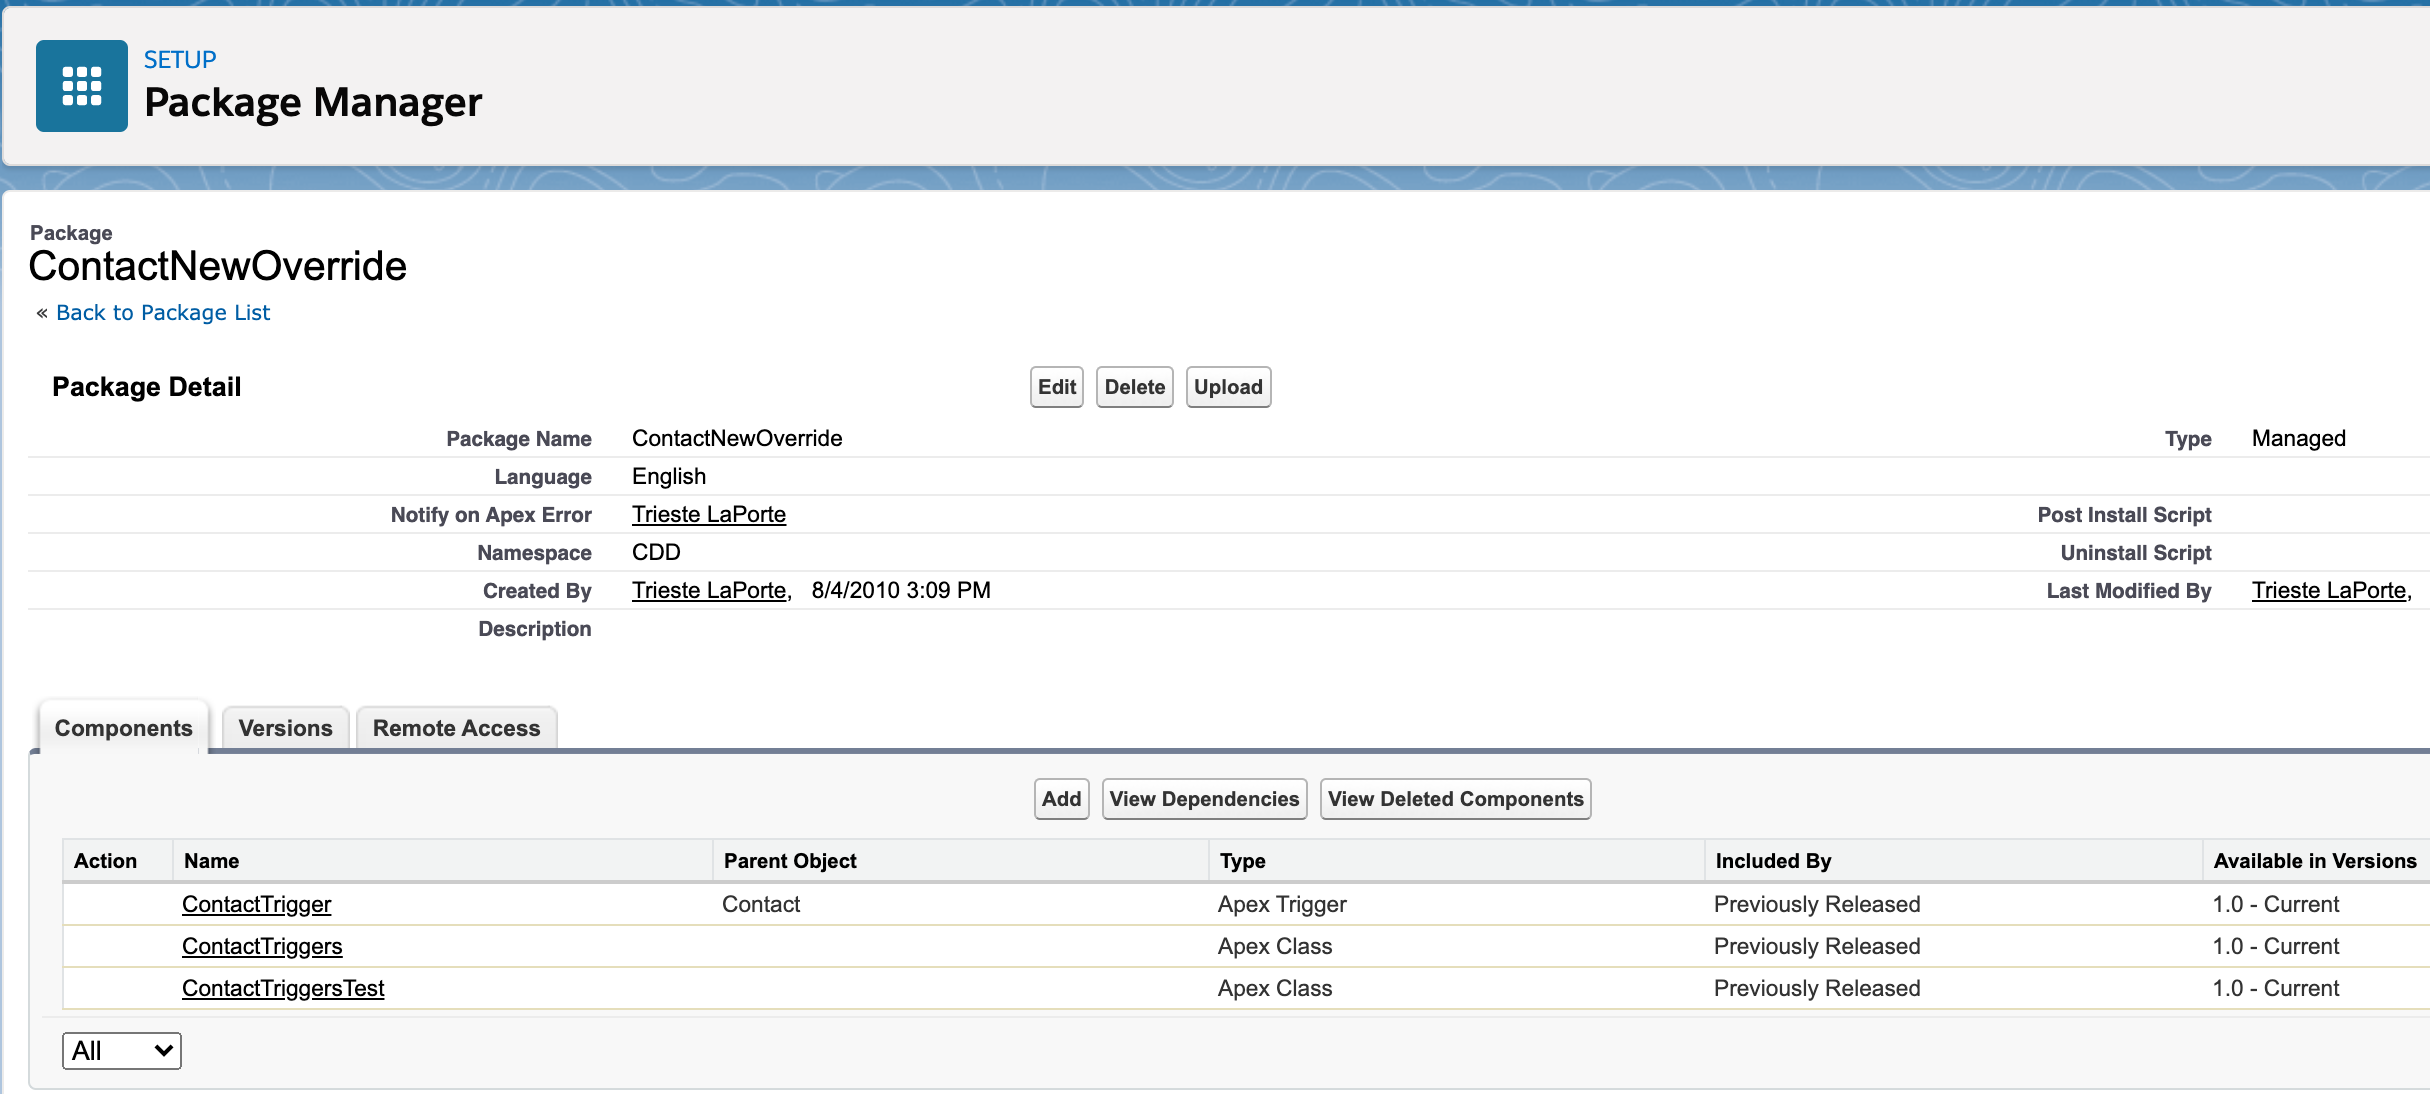Click 1.0 - Current in ContactTriggersTest row
This screenshot has height=1094, width=2430.
click(x=2276, y=988)
